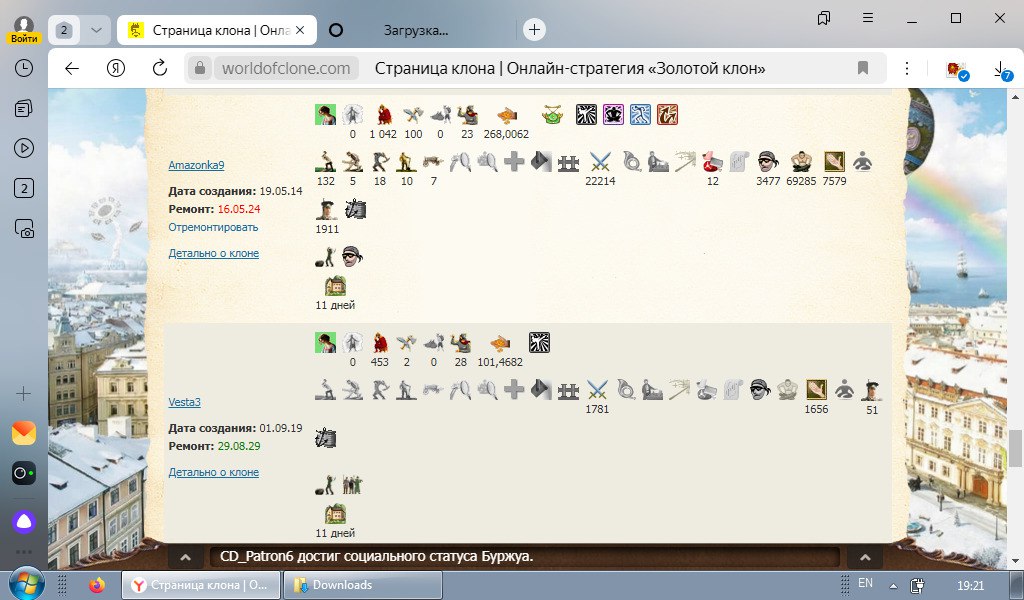Open the browser three-dot menu
Image resolution: width=1024 pixels, height=600 pixels.
(906, 68)
